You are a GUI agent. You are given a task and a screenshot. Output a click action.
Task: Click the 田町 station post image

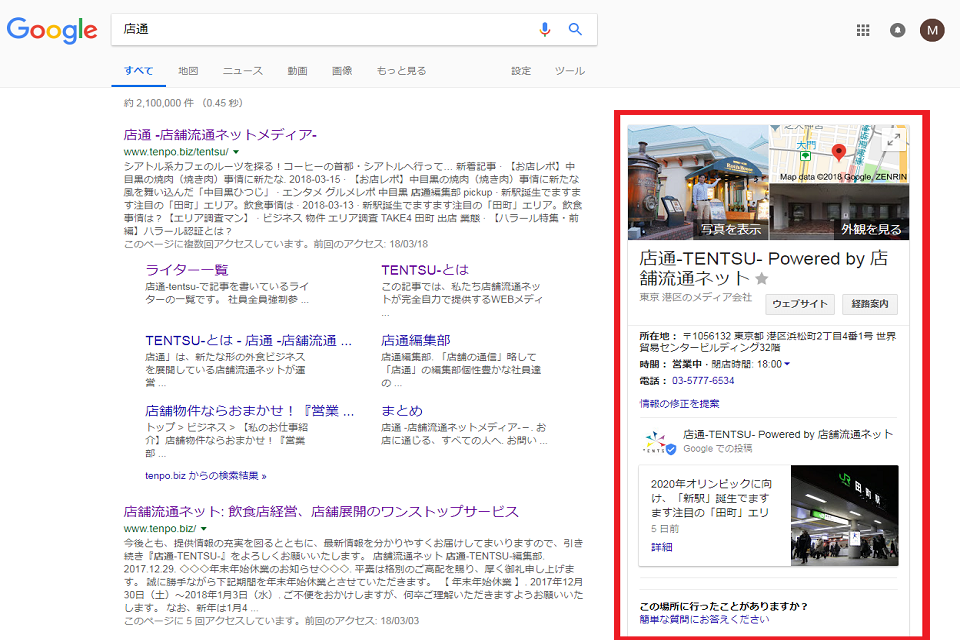coord(844,515)
